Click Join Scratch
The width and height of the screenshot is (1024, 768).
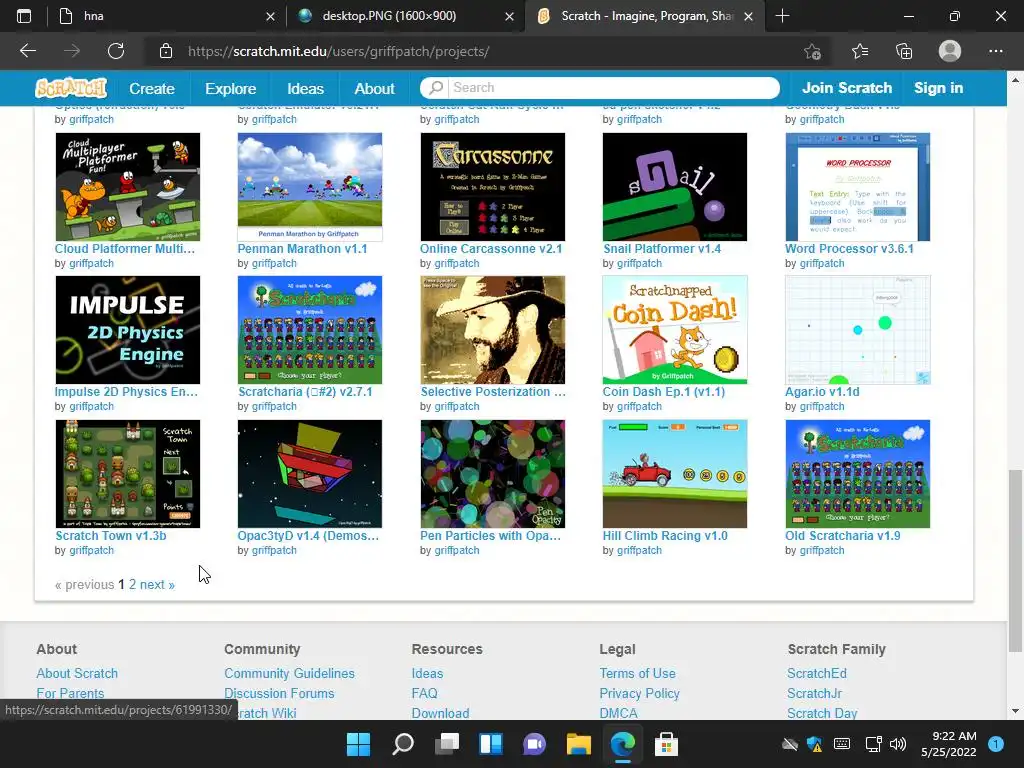[x=846, y=88]
